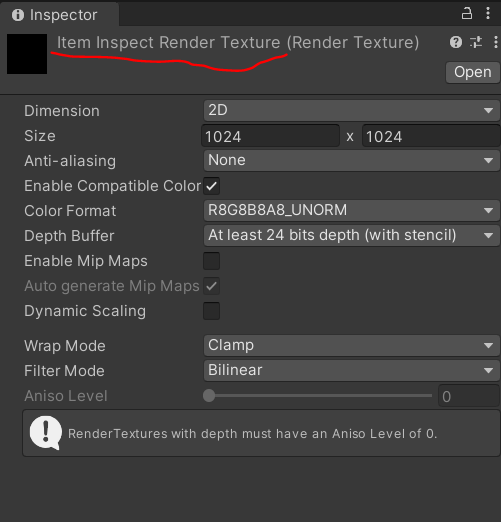
Task: Open the Color Format dropdown
Action: pos(352,210)
